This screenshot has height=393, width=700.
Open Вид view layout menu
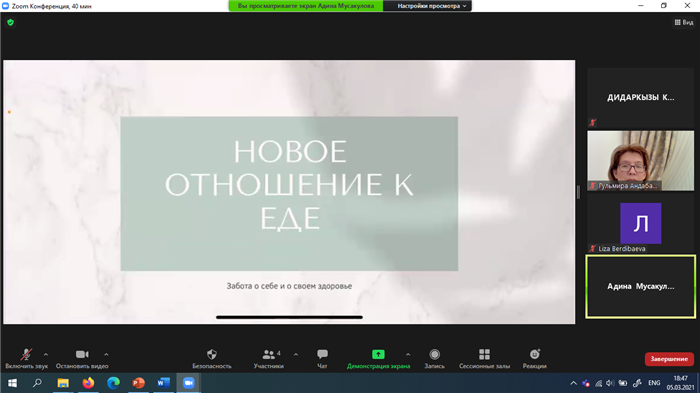684,22
